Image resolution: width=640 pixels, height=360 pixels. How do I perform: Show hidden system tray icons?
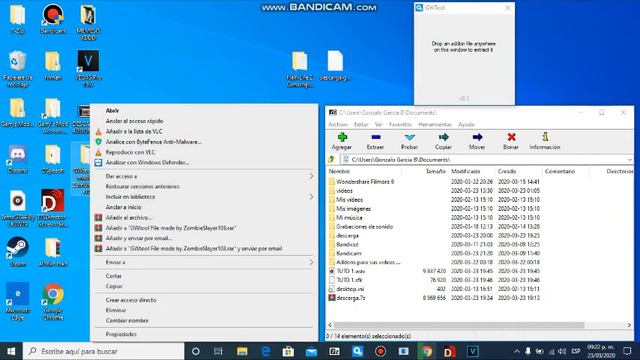[517, 351]
